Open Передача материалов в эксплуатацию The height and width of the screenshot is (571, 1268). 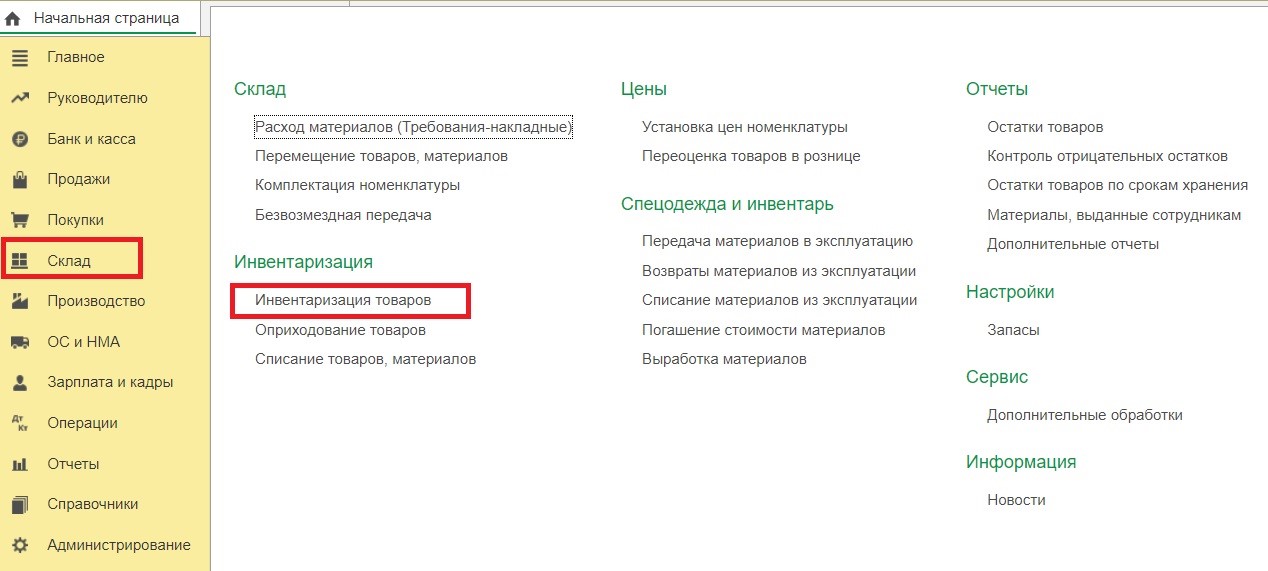click(x=777, y=241)
